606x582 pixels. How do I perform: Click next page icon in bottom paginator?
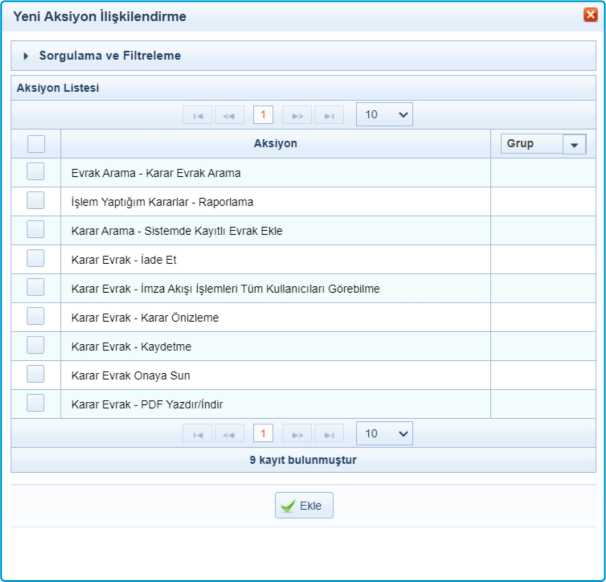(x=296, y=434)
